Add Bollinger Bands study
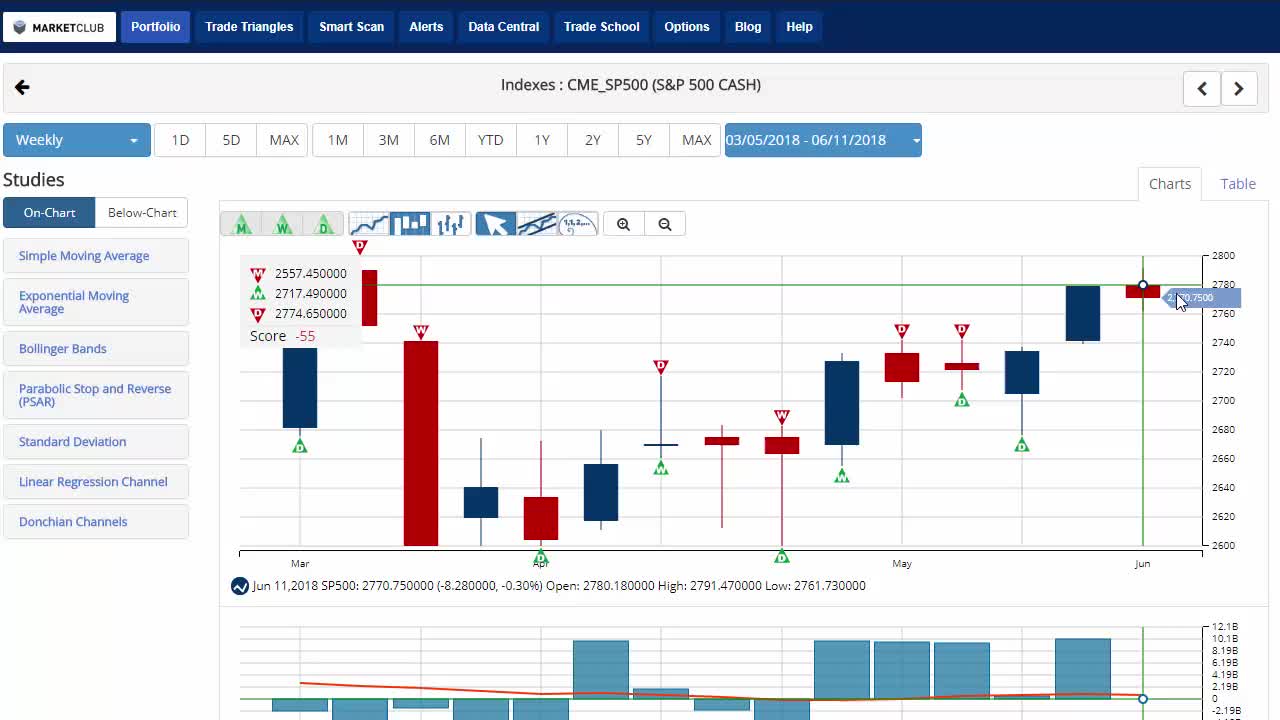This screenshot has height=720, width=1280. point(96,349)
